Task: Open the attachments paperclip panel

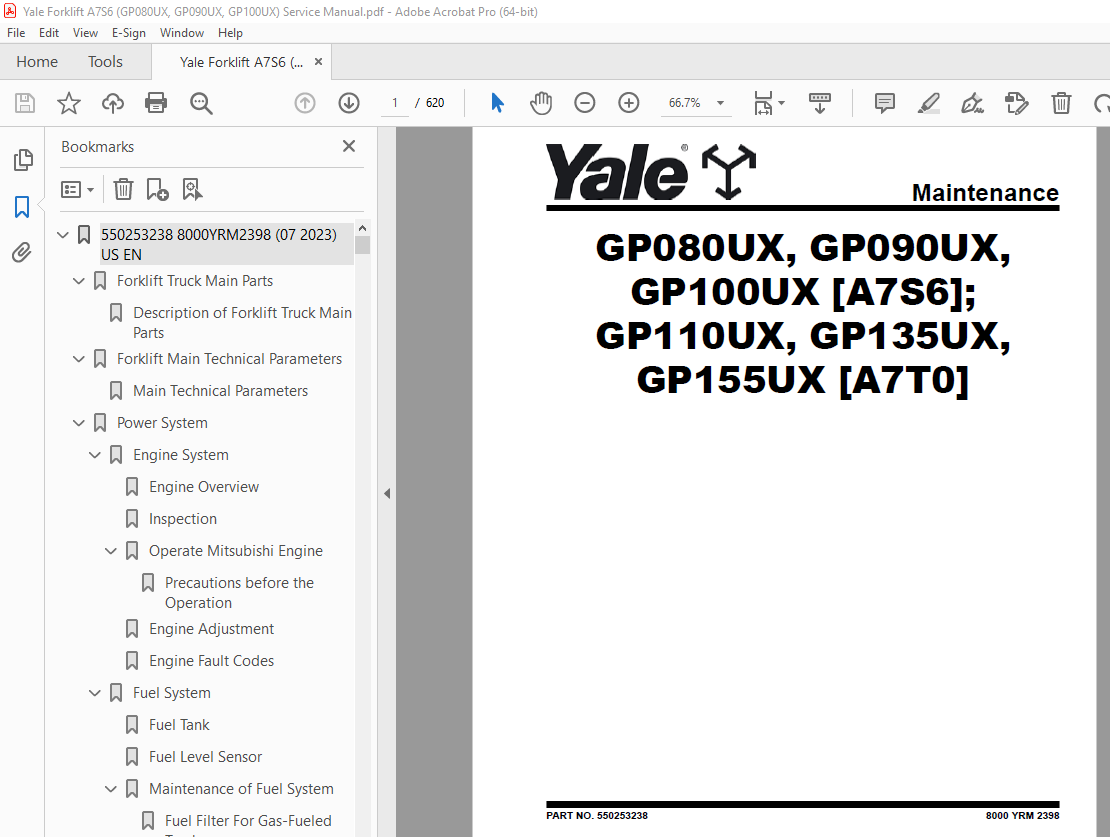Action: tap(22, 252)
